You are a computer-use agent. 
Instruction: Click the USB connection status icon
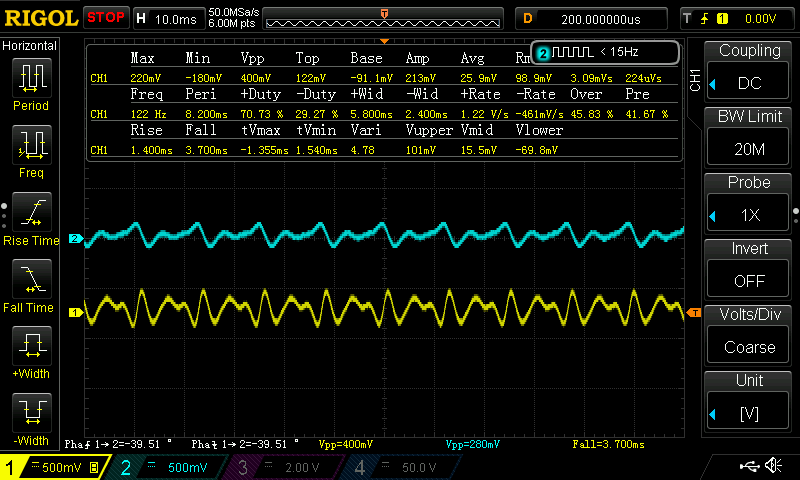[748, 466]
